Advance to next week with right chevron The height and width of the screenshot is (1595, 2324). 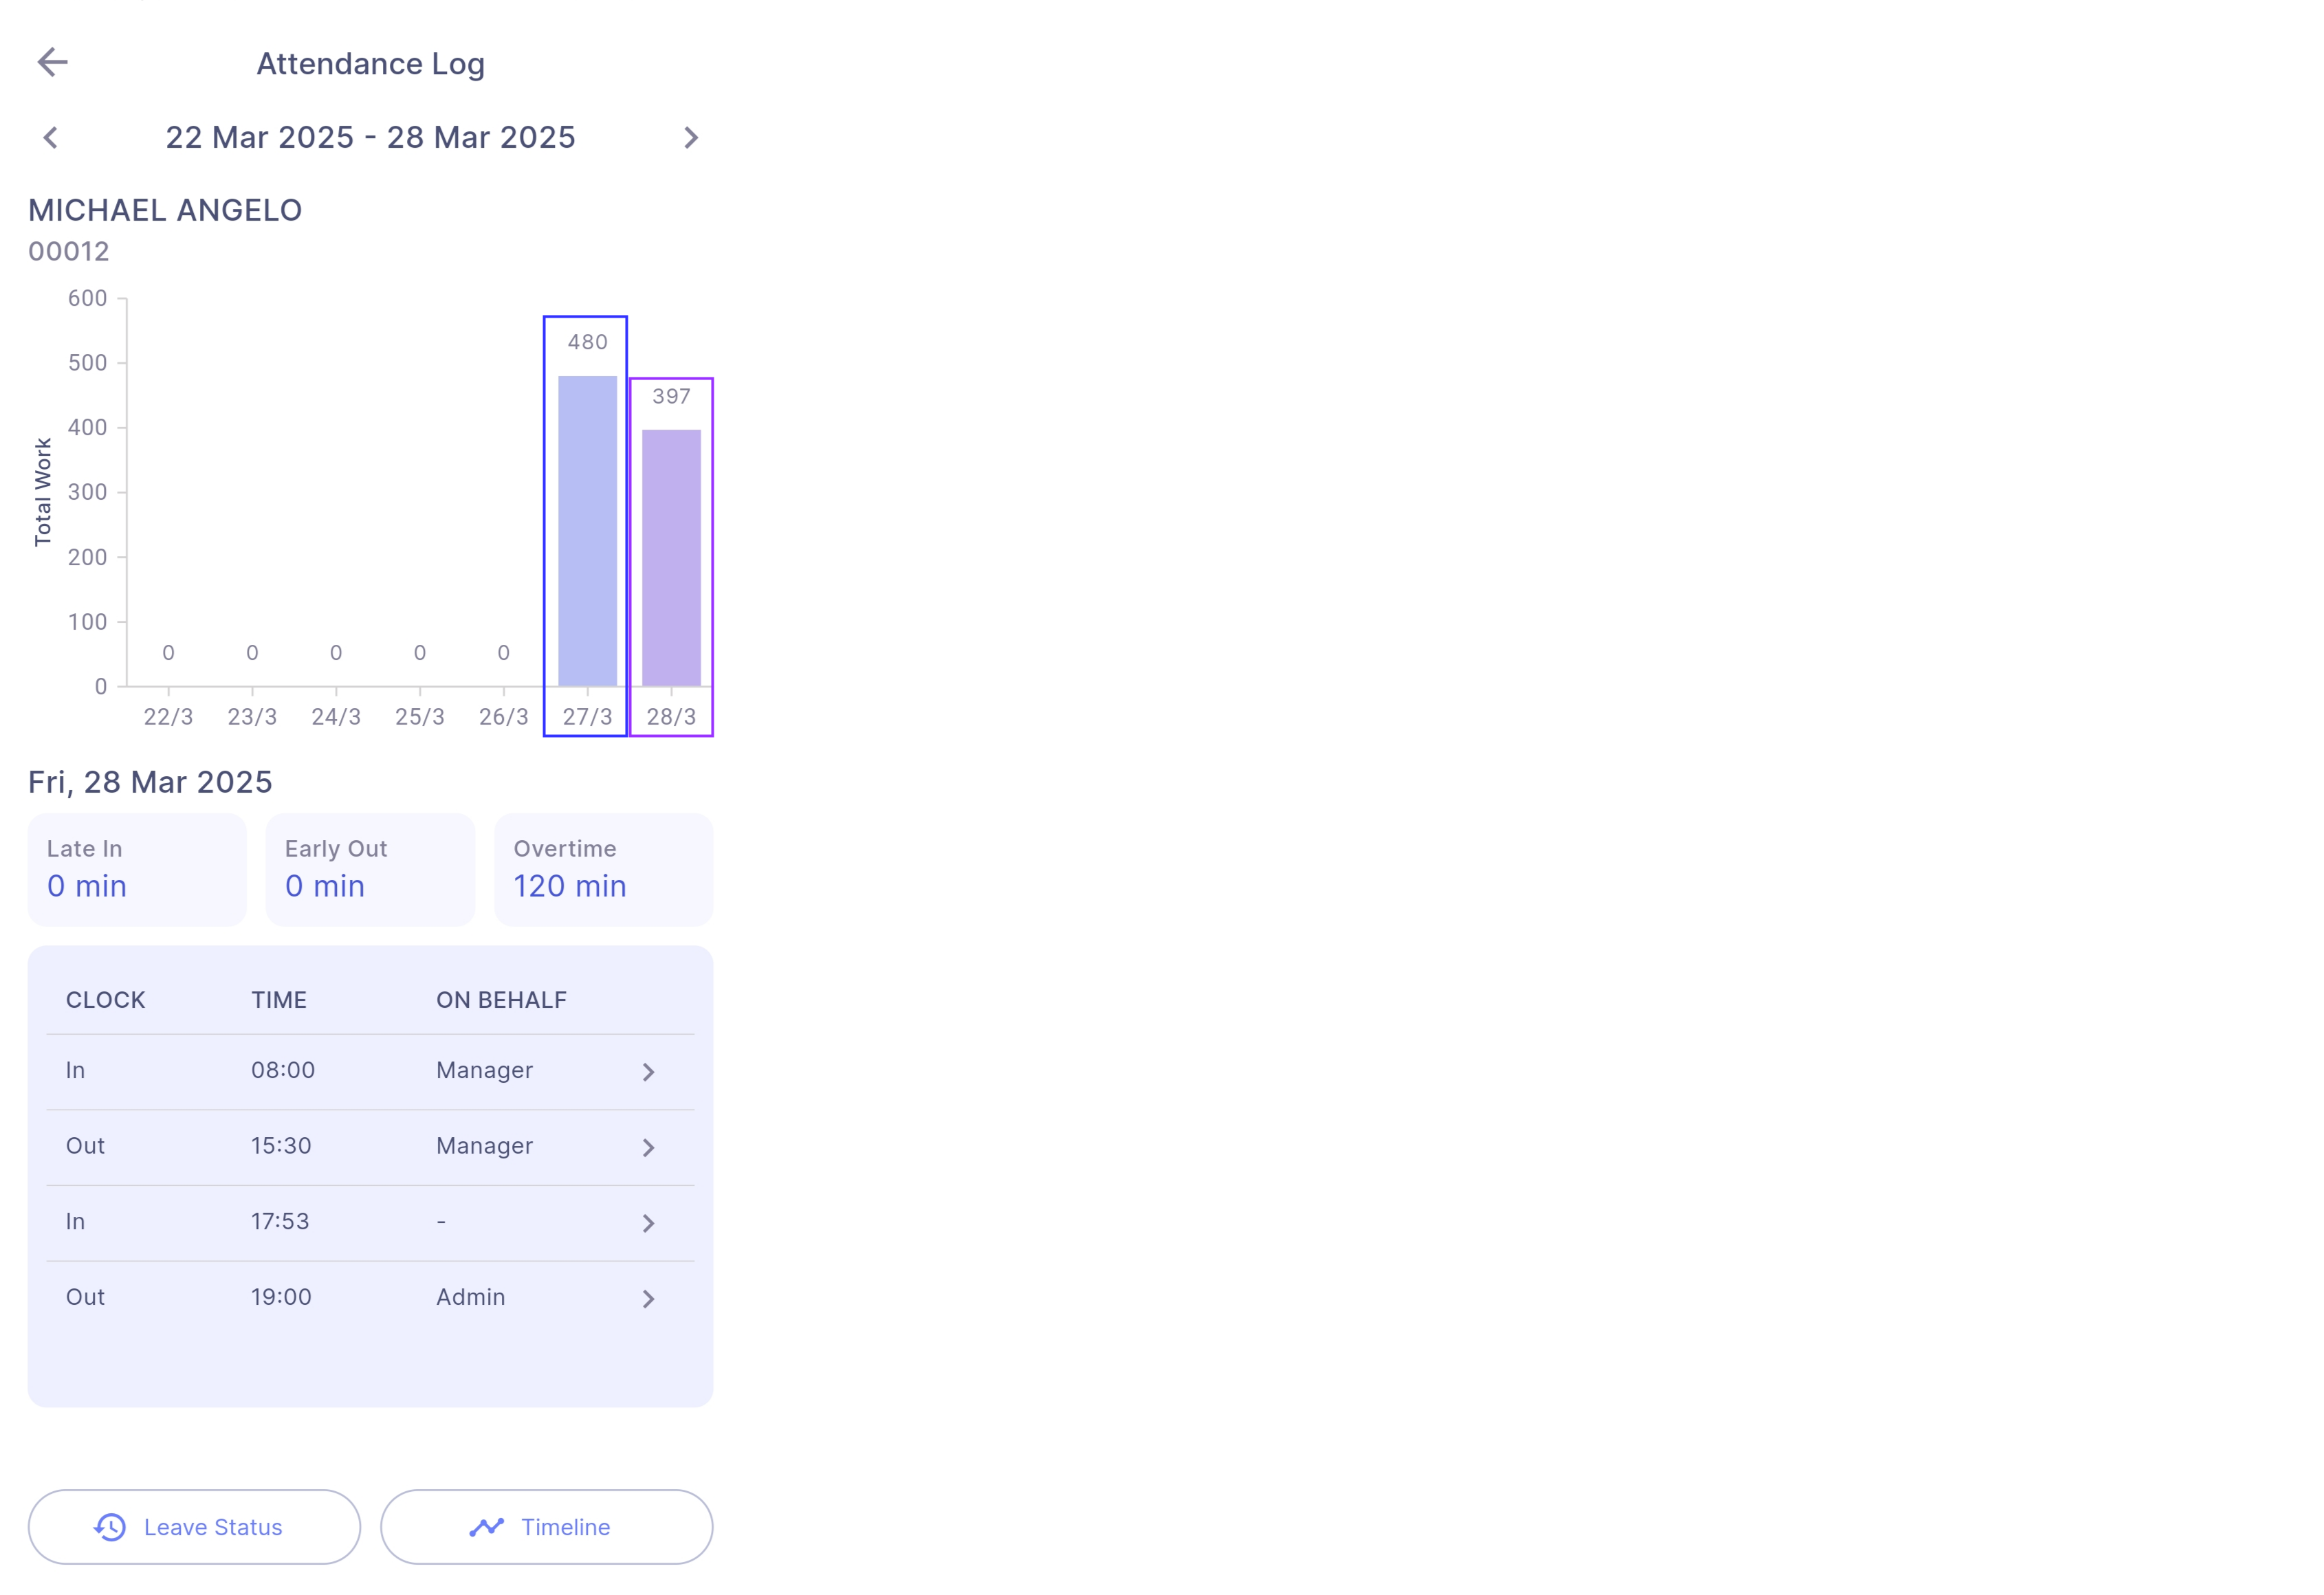pos(690,137)
